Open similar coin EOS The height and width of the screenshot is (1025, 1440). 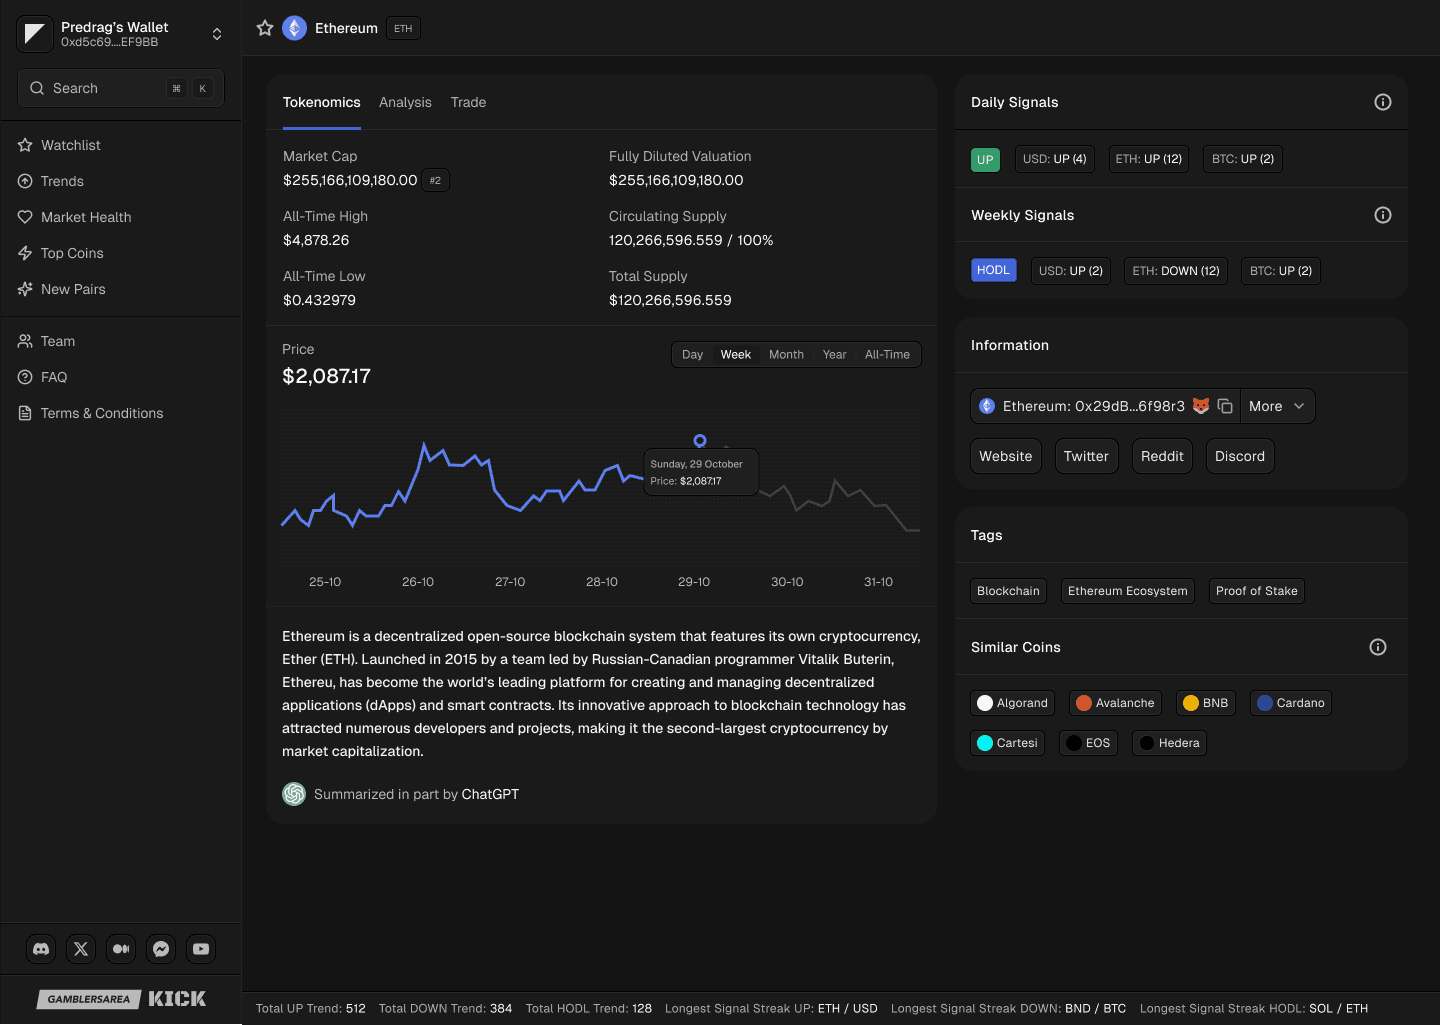click(x=1088, y=743)
